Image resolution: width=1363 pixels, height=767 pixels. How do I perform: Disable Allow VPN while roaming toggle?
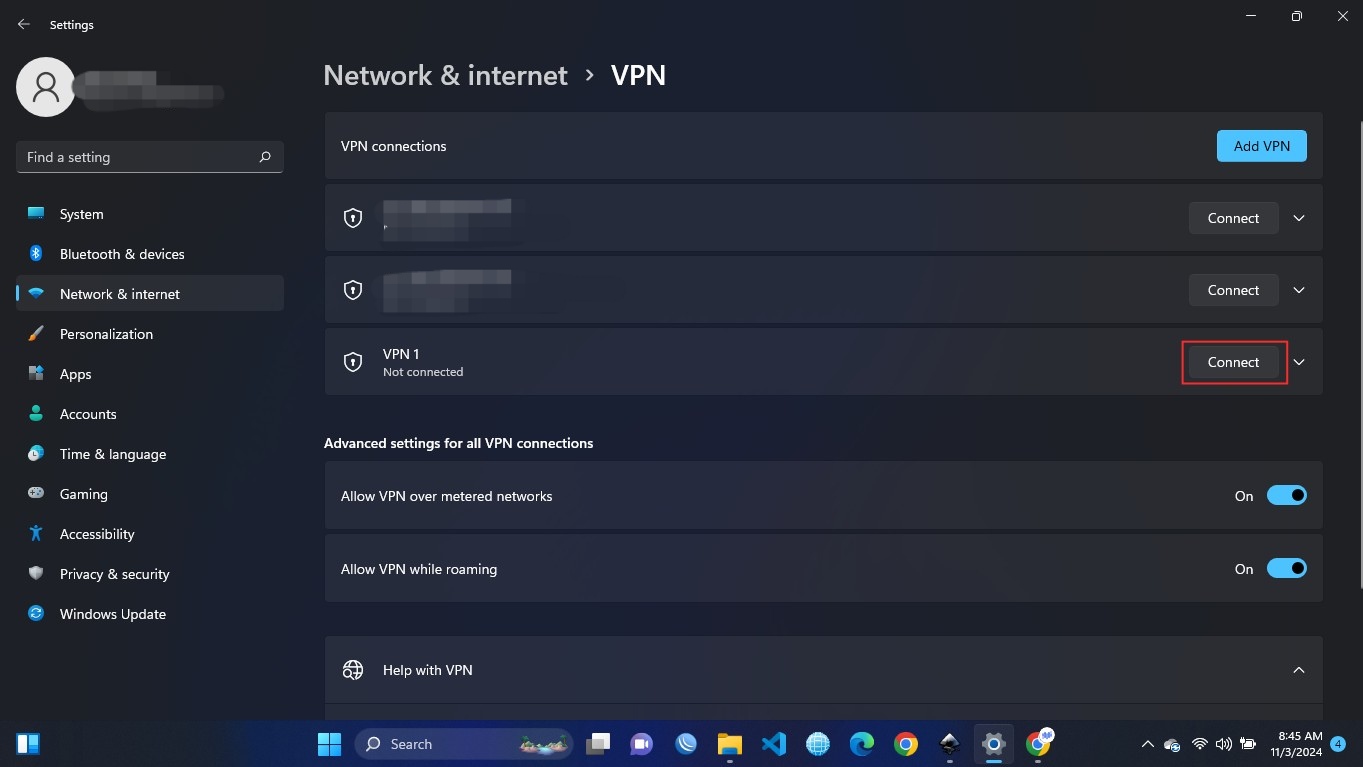point(1286,569)
